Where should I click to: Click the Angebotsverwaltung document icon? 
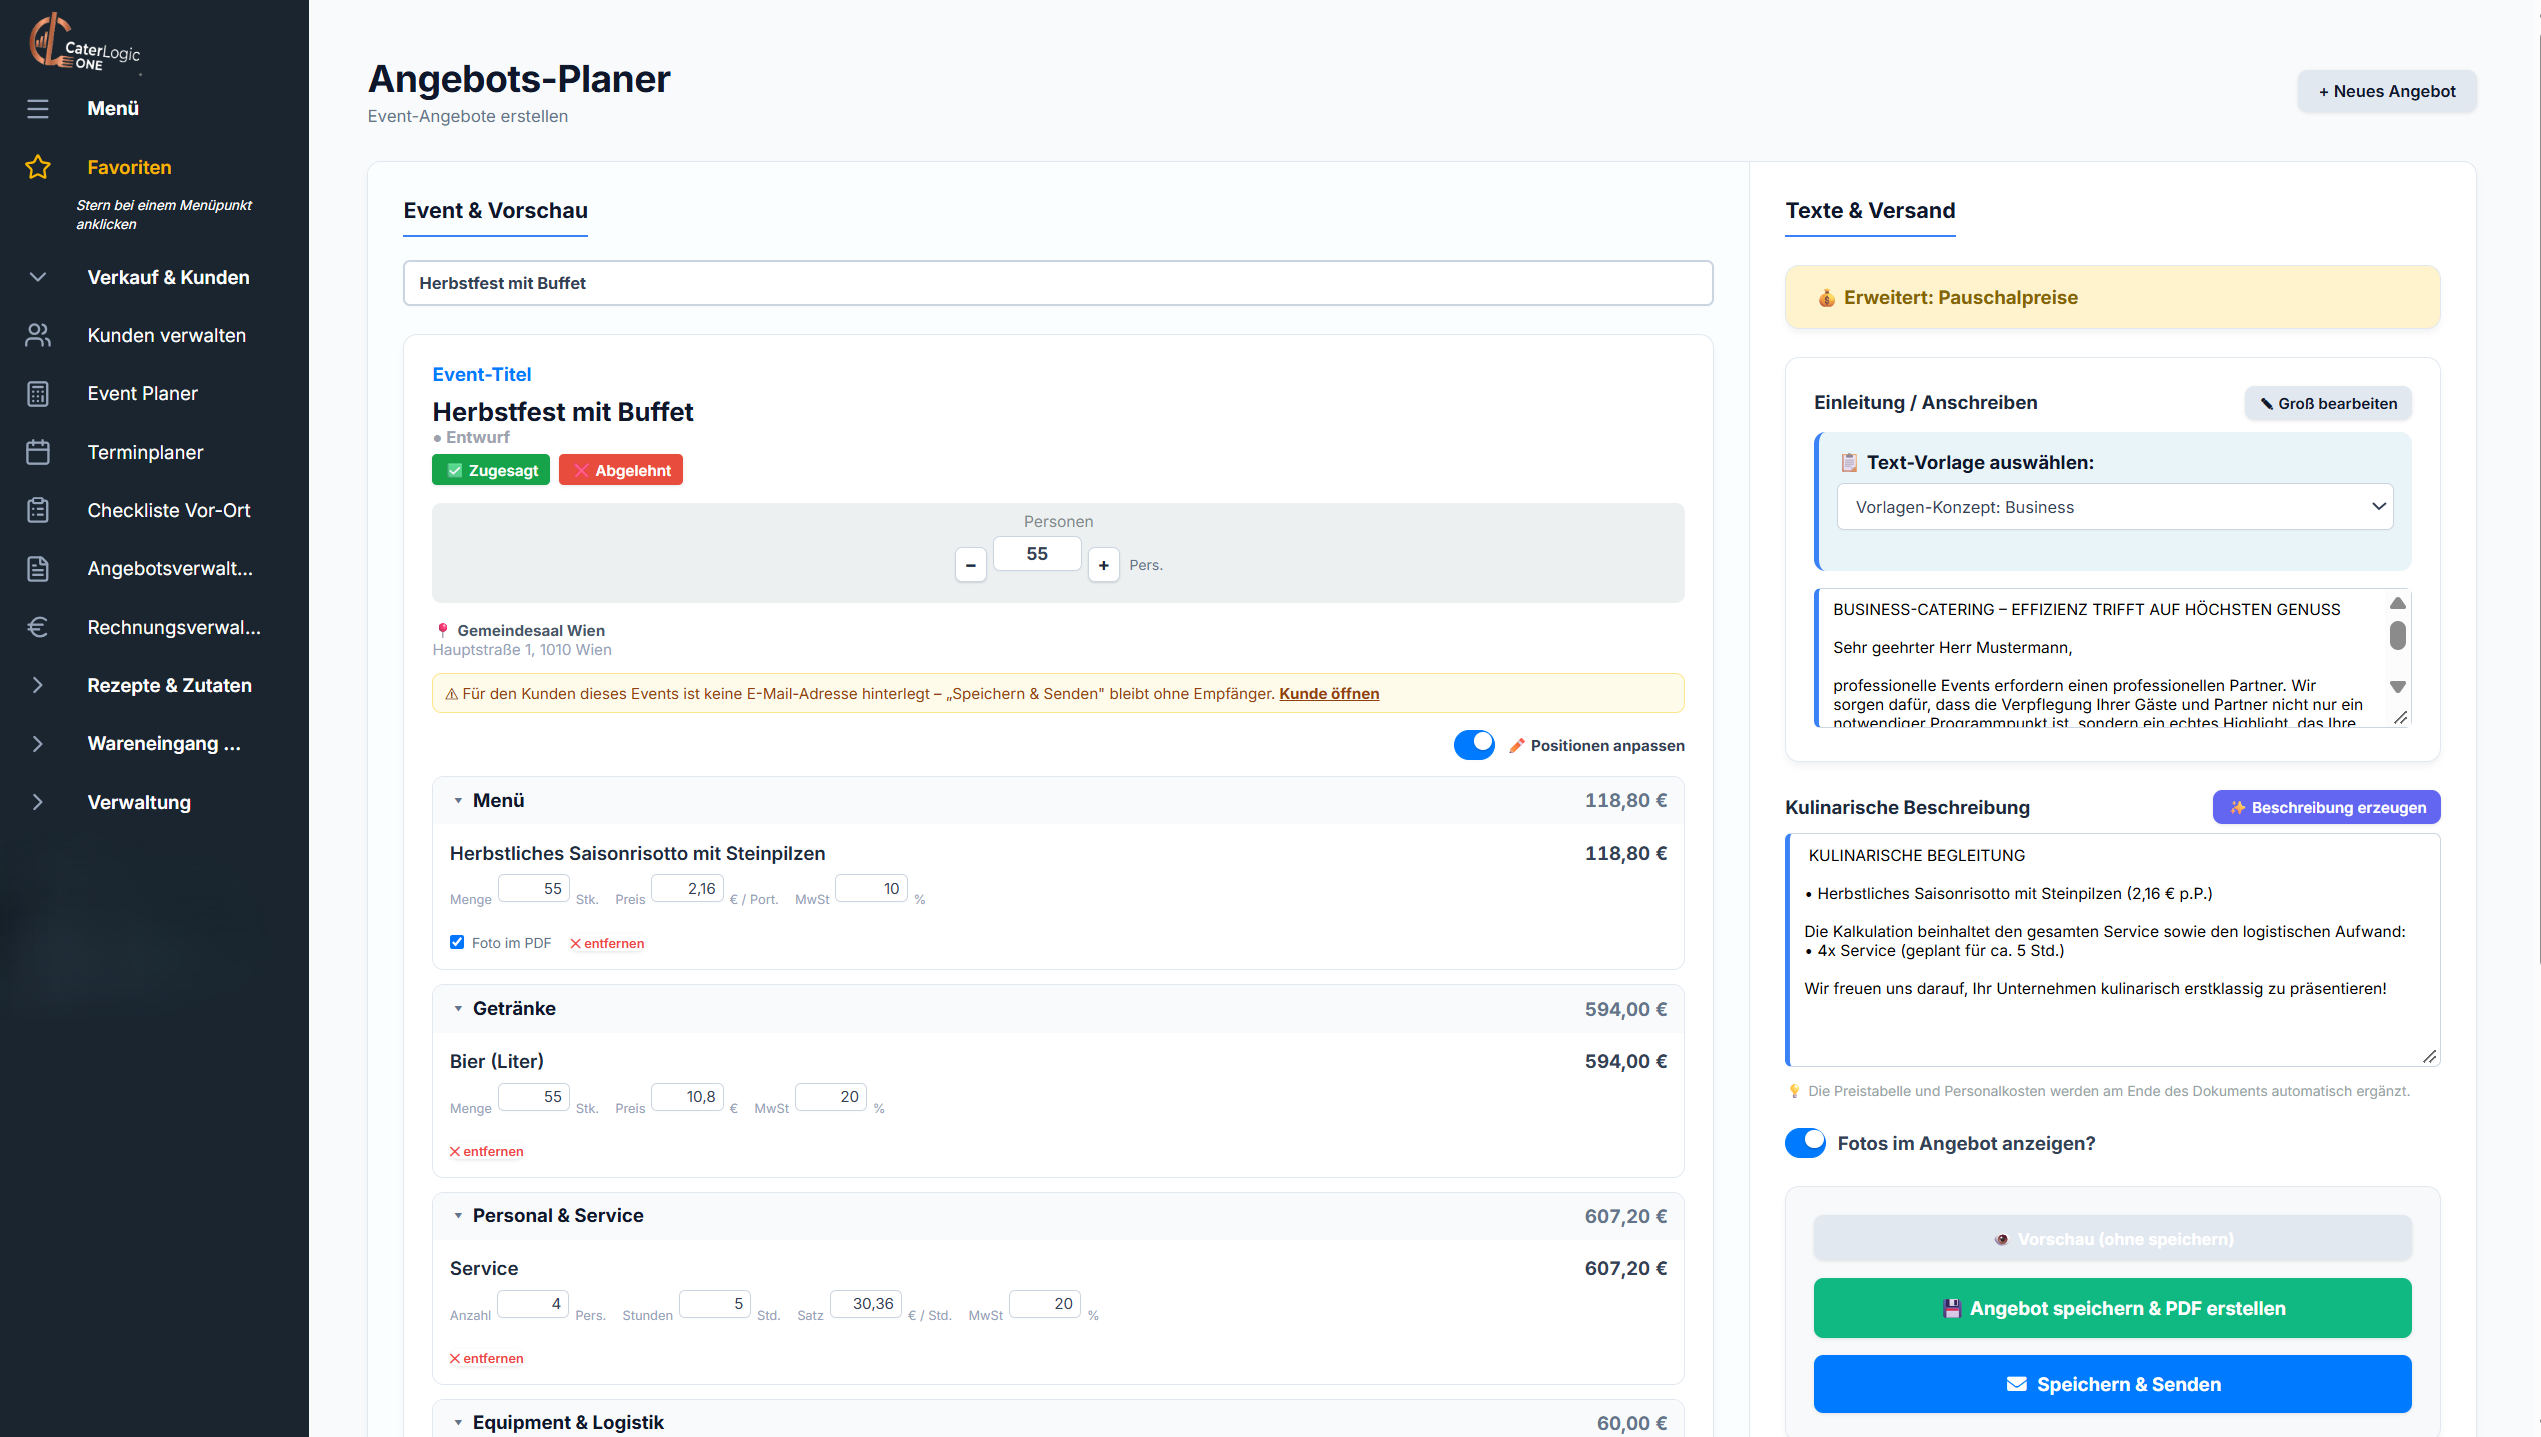point(38,569)
